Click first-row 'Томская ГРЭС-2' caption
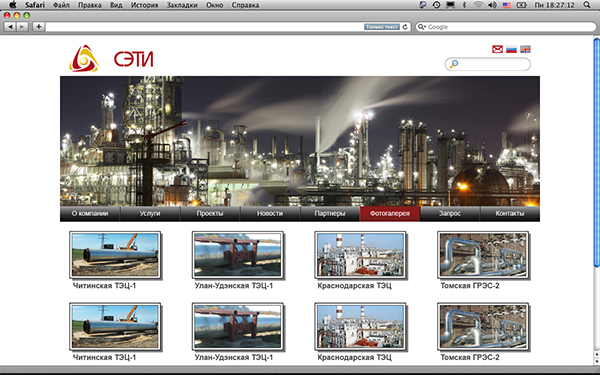This screenshot has height=375, width=600. pos(470,285)
